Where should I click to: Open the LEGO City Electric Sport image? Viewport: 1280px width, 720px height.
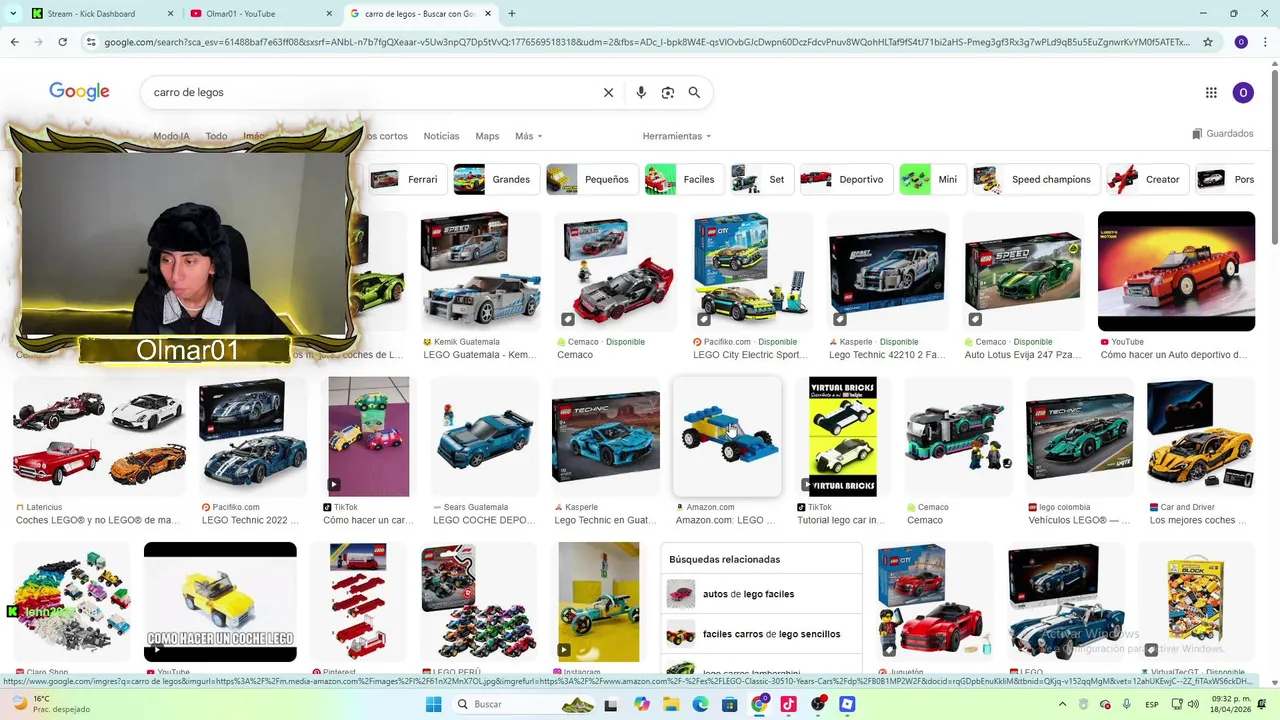click(751, 271)
